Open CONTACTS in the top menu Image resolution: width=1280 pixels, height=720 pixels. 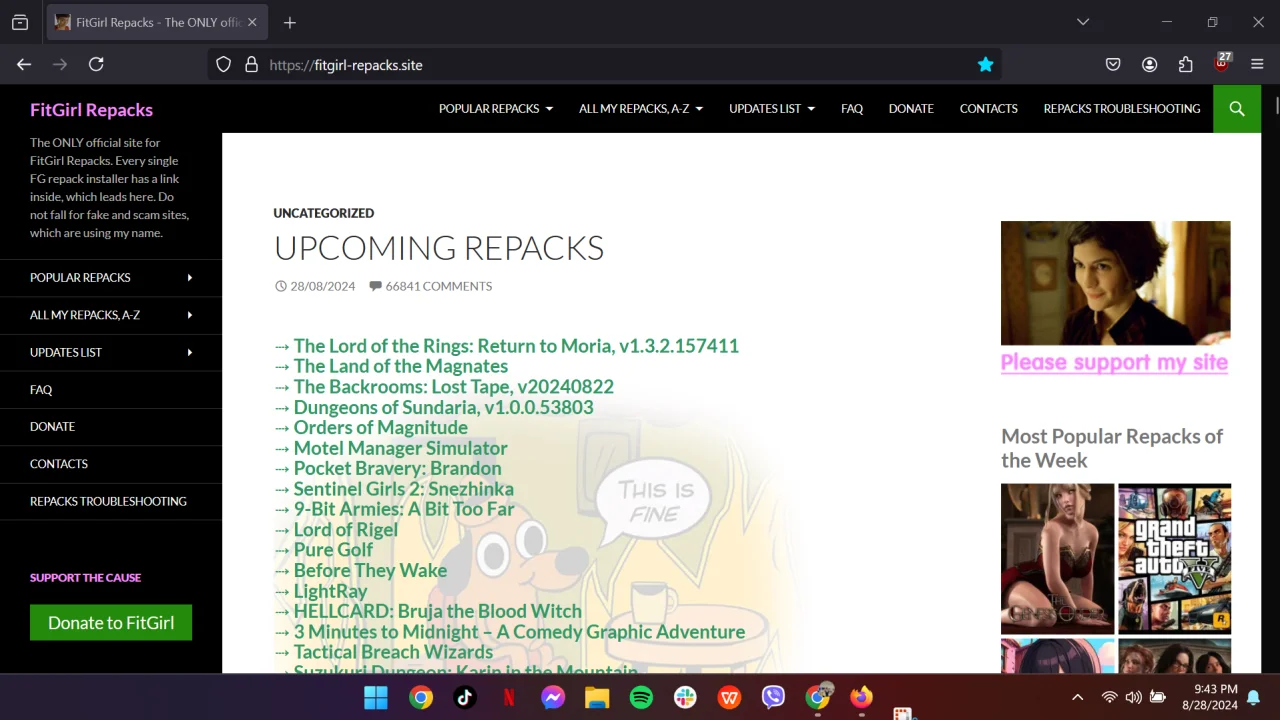click(989, 108)
